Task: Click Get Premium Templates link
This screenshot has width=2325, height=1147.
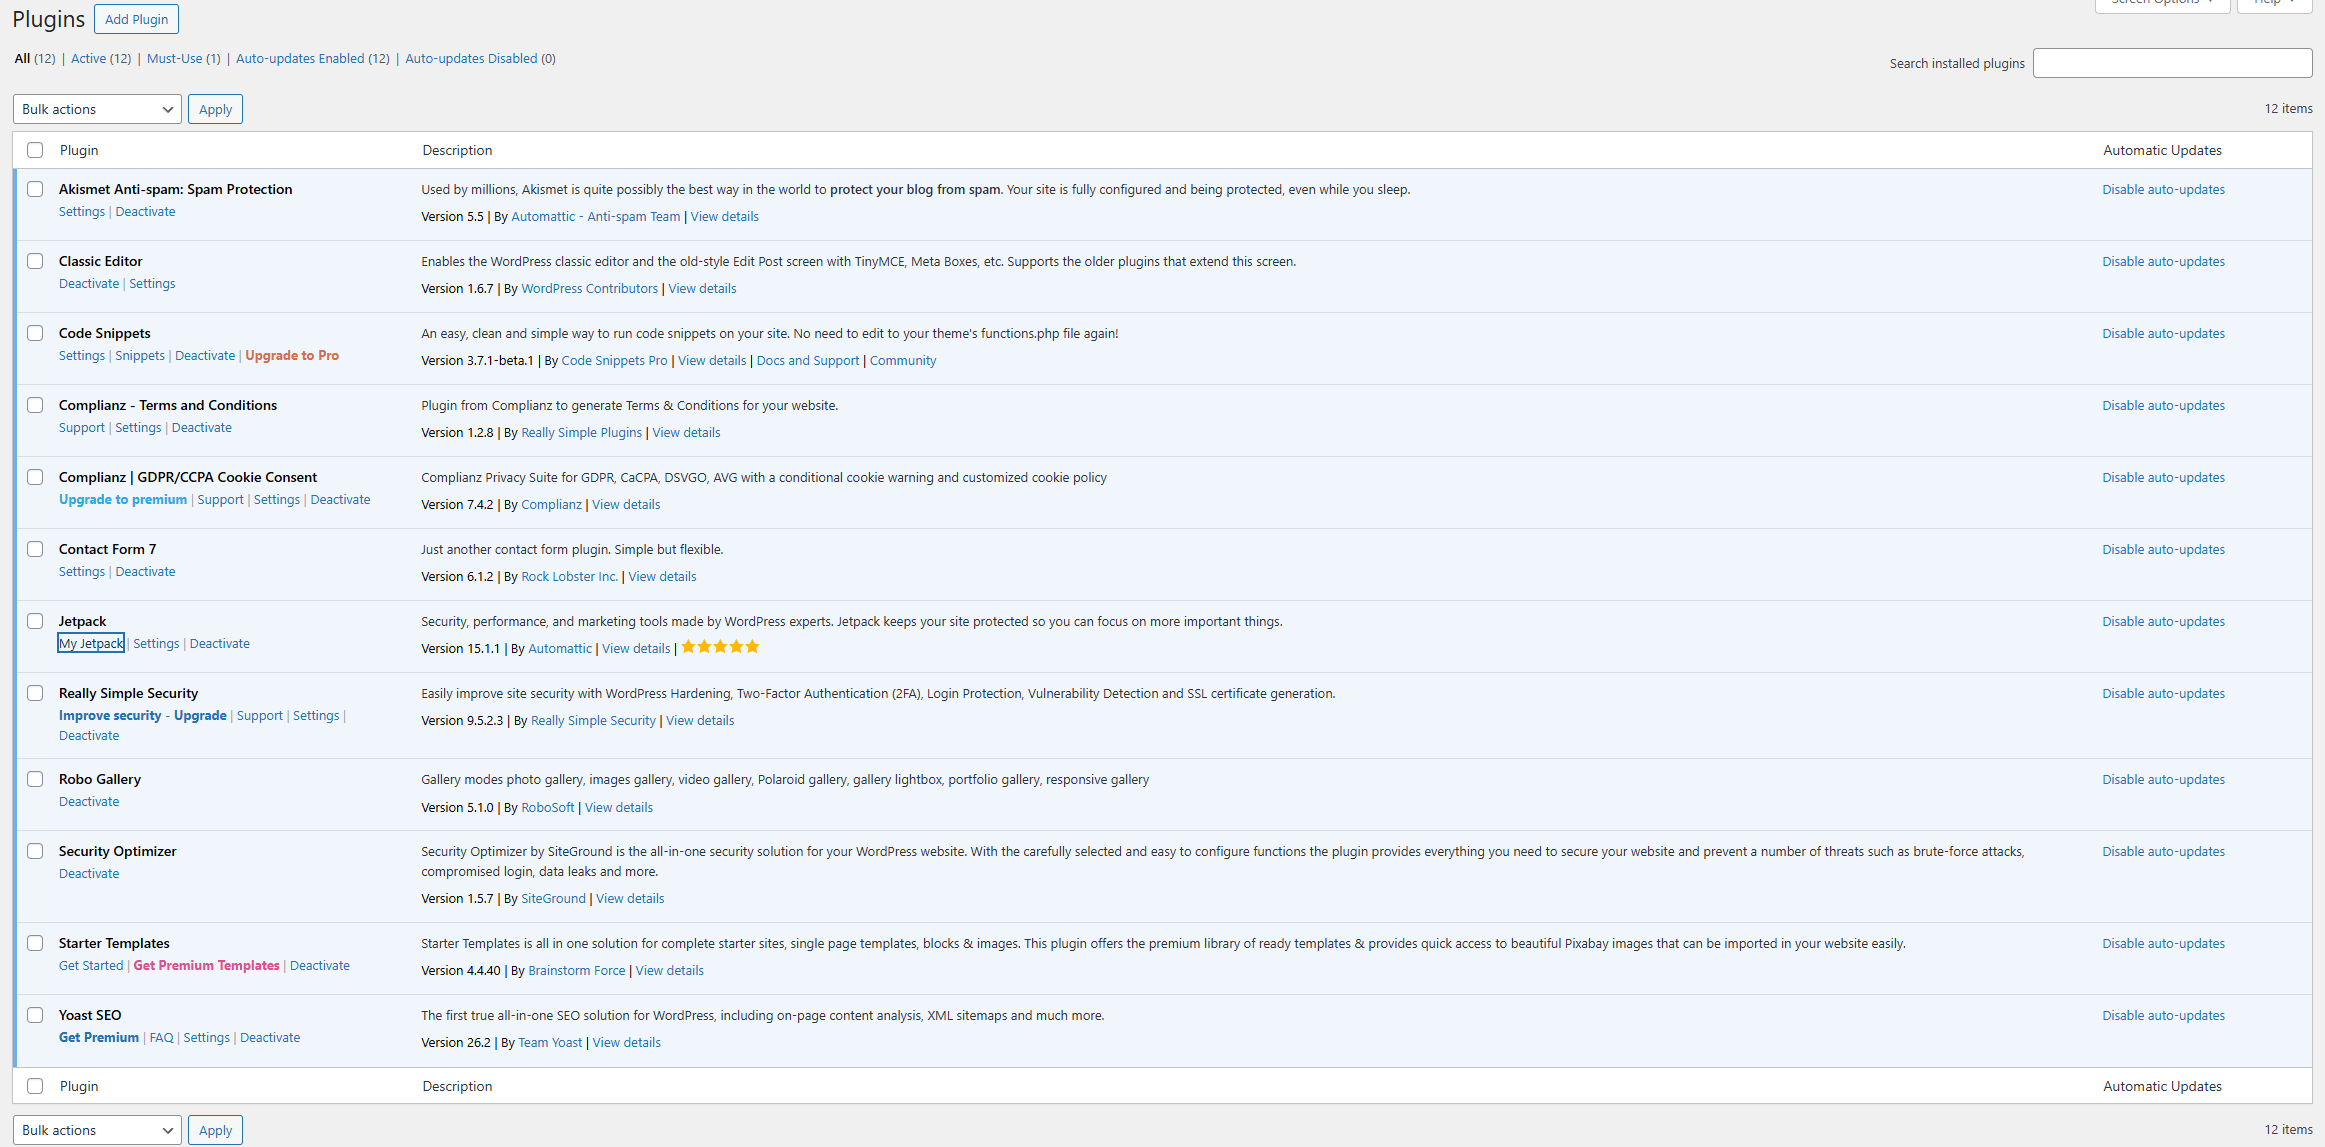Action: pyautogui.click(x=206, y=966)
